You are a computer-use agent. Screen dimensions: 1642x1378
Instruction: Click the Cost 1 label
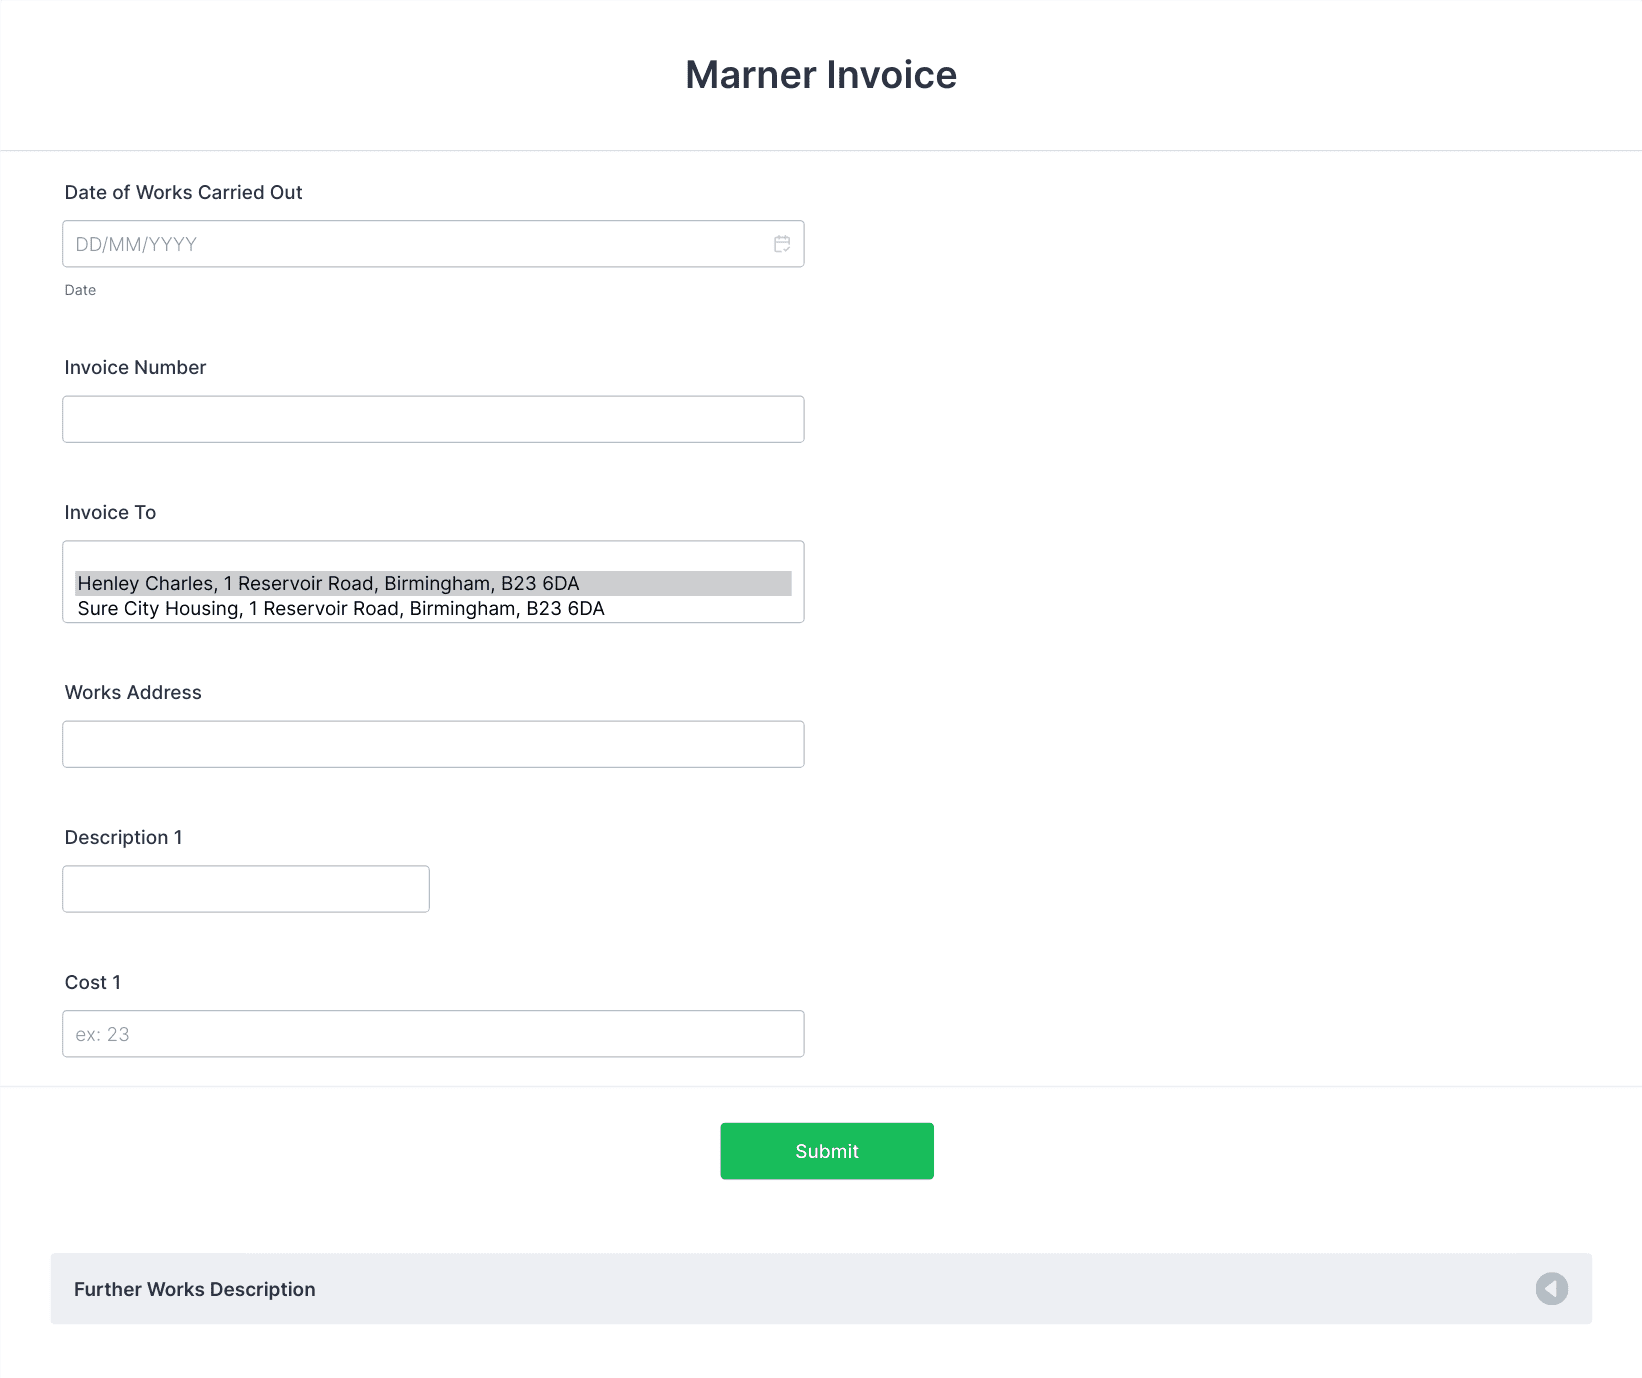click(x=93, y=982)
